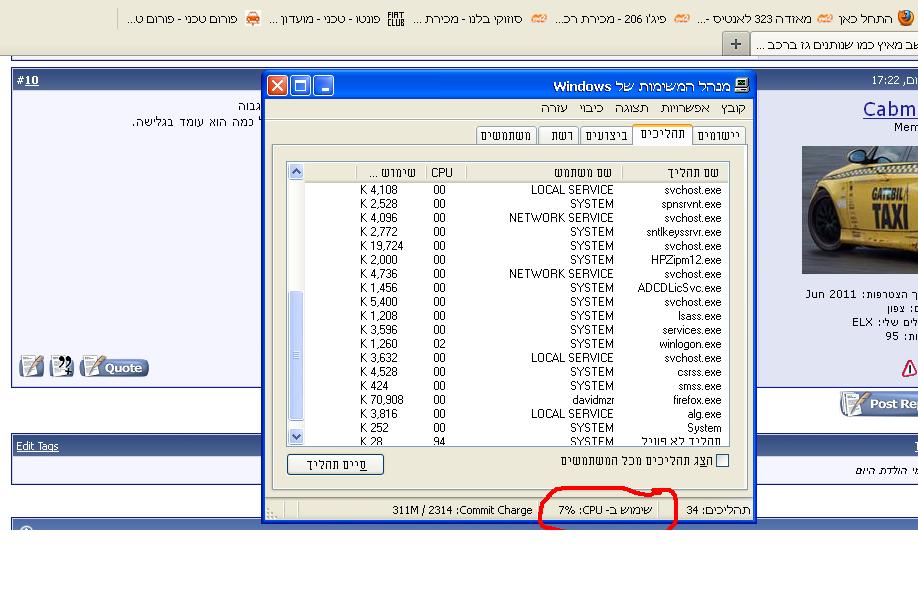
Task: Click the Quote button on the forum post
Action: tap(114, 367)
